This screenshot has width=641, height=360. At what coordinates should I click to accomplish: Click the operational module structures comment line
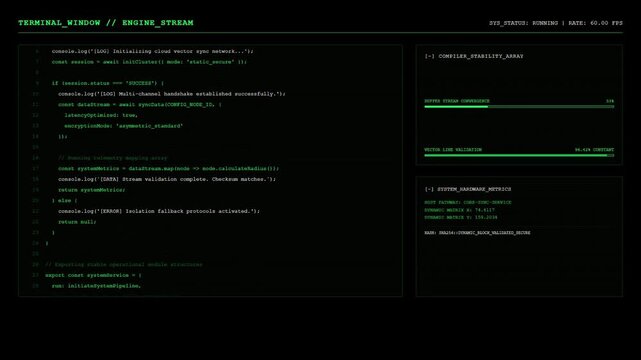pyautogui.click(x=123, y=265)
